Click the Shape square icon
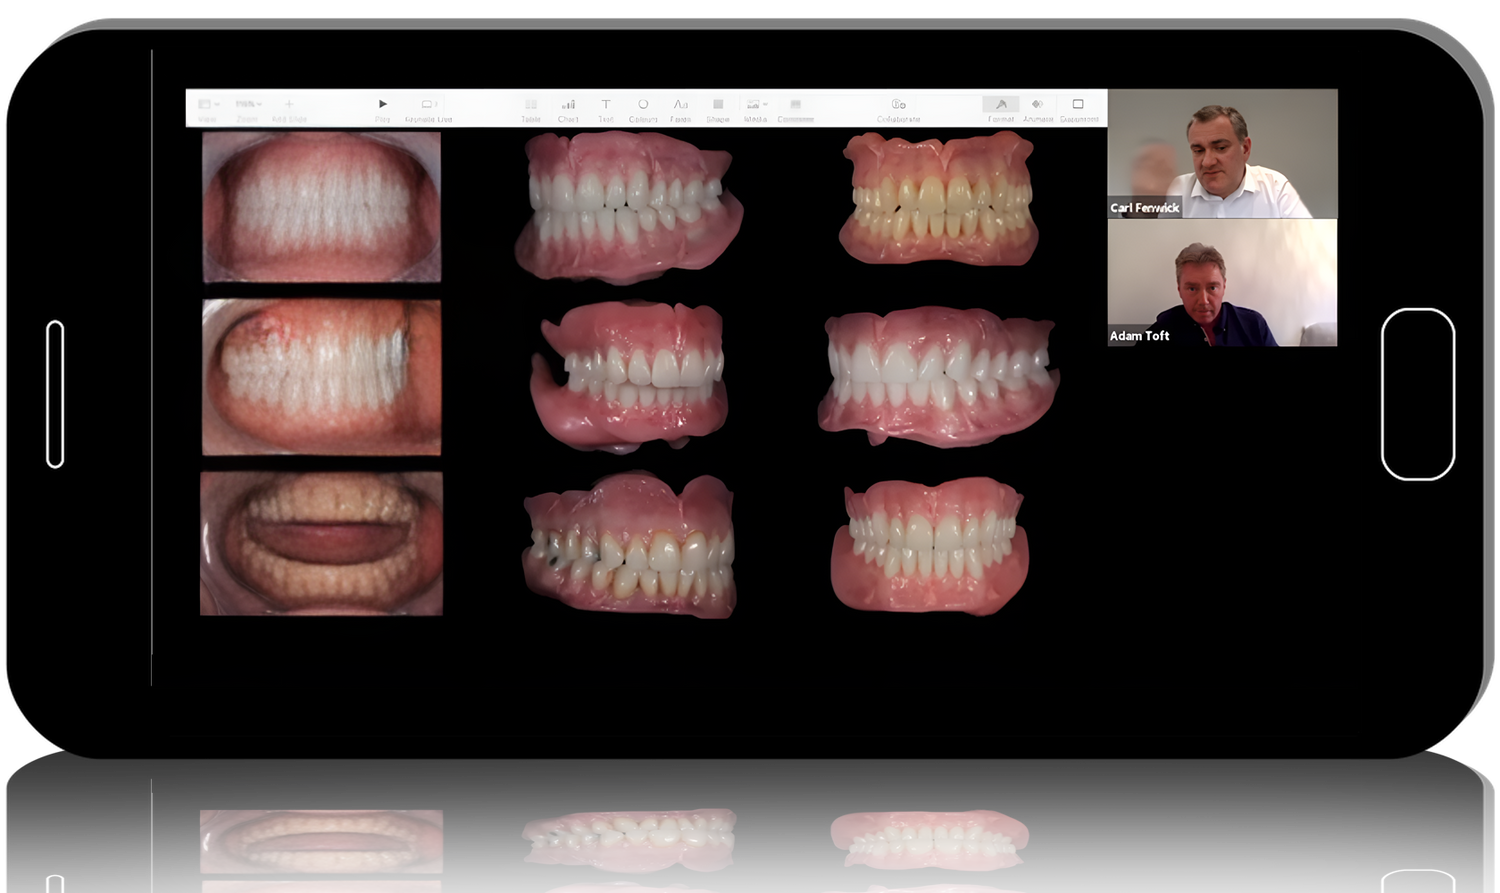 click(718, 105)
